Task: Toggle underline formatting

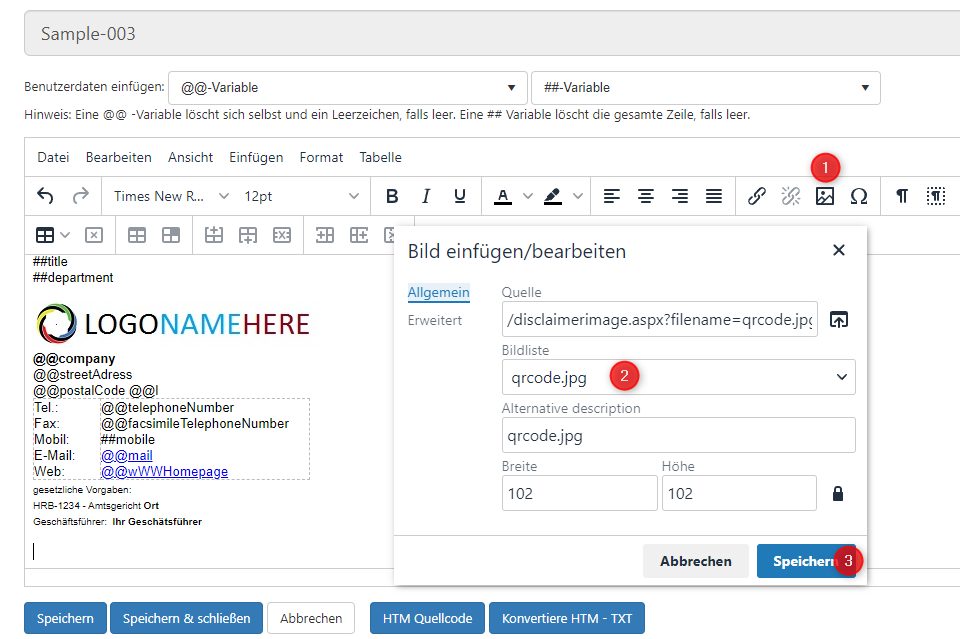Action: click(459, 196)
